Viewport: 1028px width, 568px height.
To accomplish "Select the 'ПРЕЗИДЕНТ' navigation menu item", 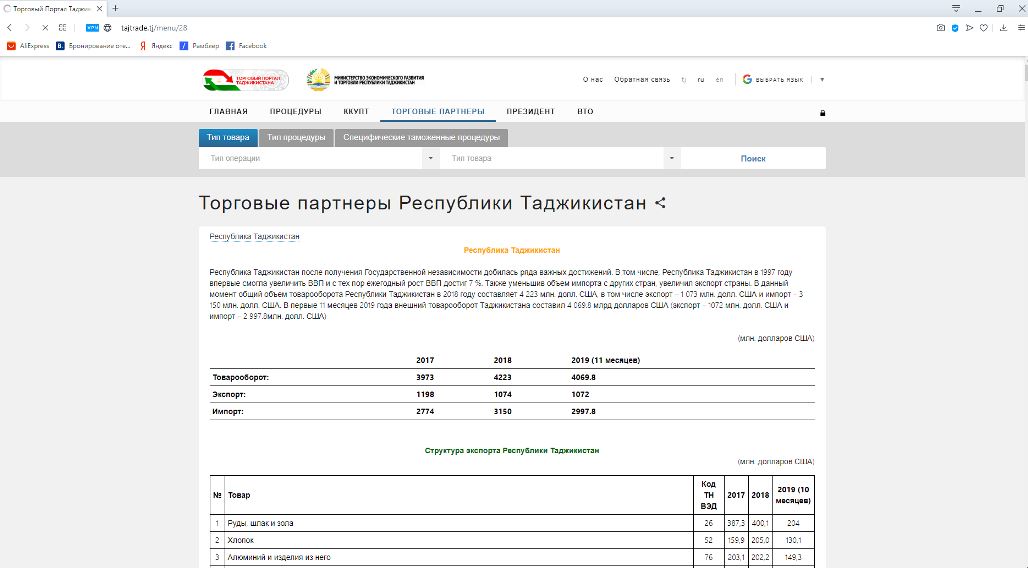I will [530, 111].
